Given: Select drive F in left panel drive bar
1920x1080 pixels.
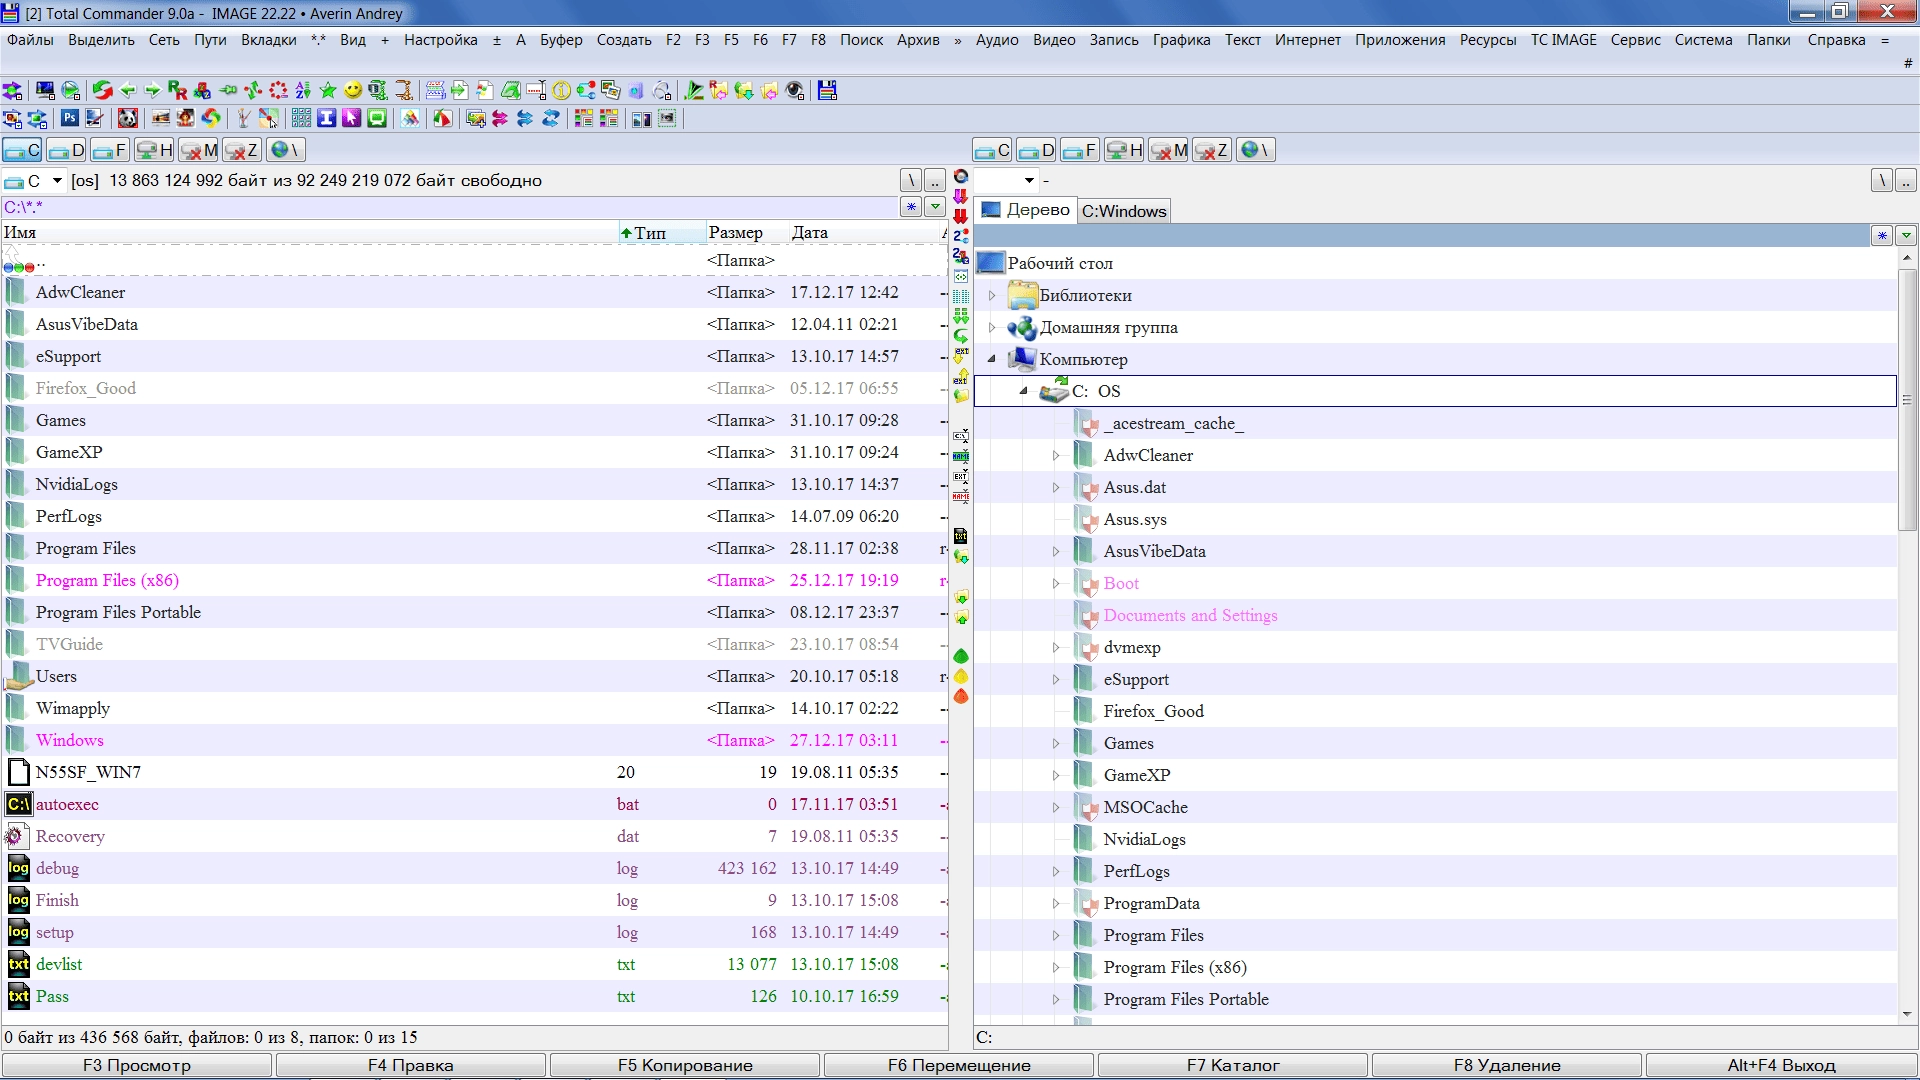Looking at the screenshot, I should click(109, 150).
